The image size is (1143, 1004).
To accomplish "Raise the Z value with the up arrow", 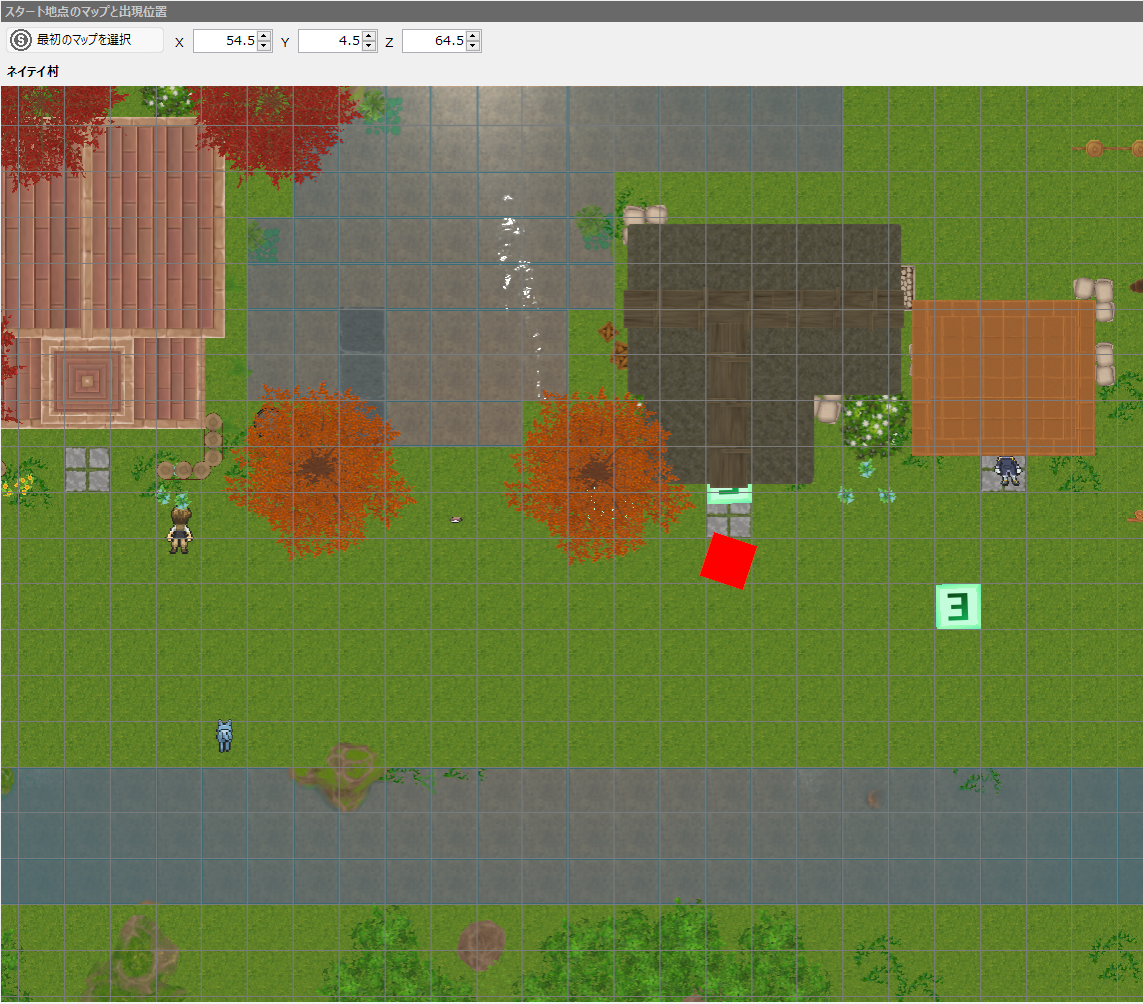I will click(x=473, y=36).
